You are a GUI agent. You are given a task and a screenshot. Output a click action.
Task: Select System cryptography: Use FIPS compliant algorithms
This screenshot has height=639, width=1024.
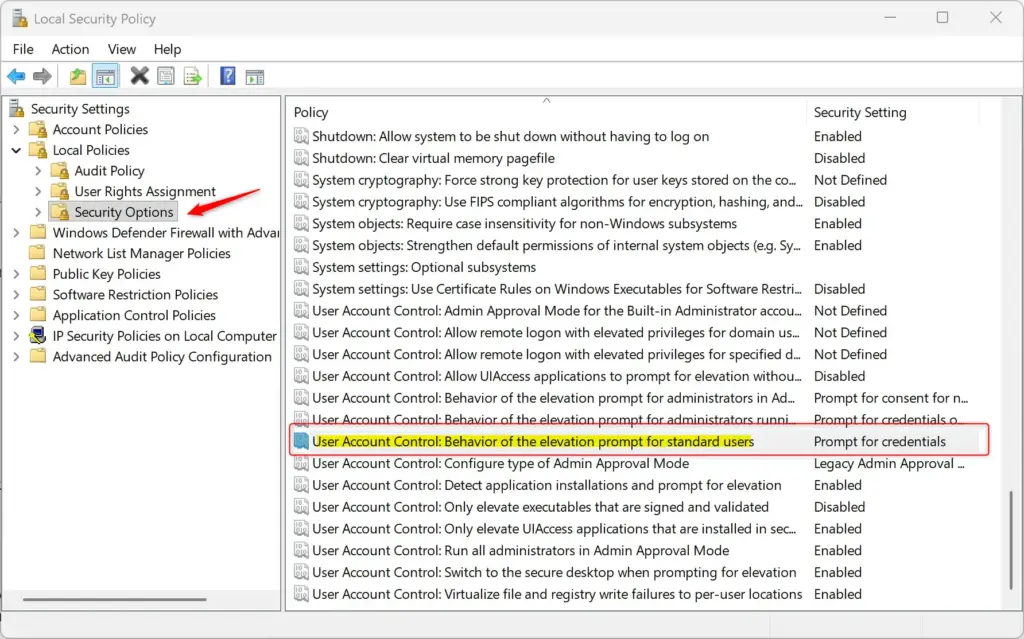[x=557, y=201]
